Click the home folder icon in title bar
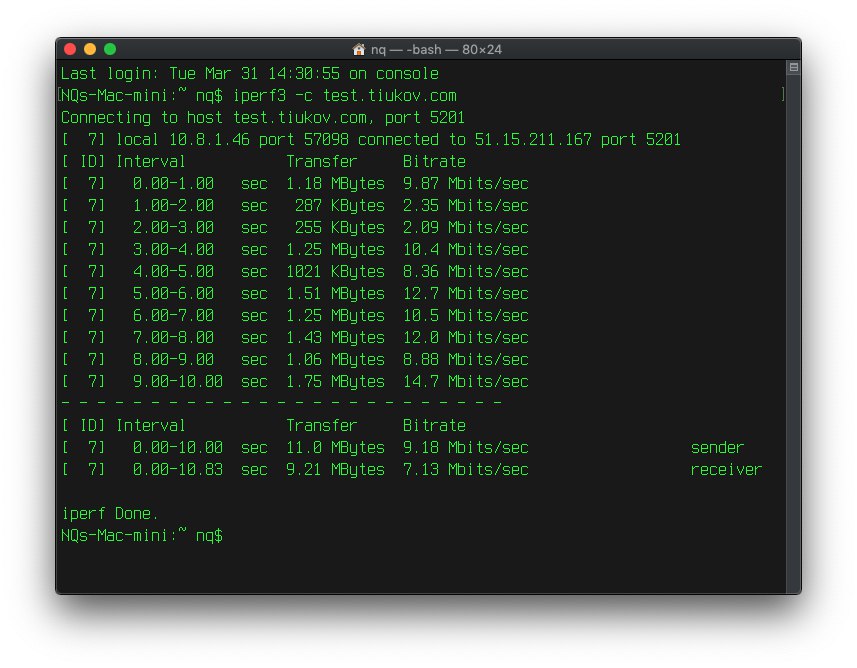857x668 pixels. 359,50
